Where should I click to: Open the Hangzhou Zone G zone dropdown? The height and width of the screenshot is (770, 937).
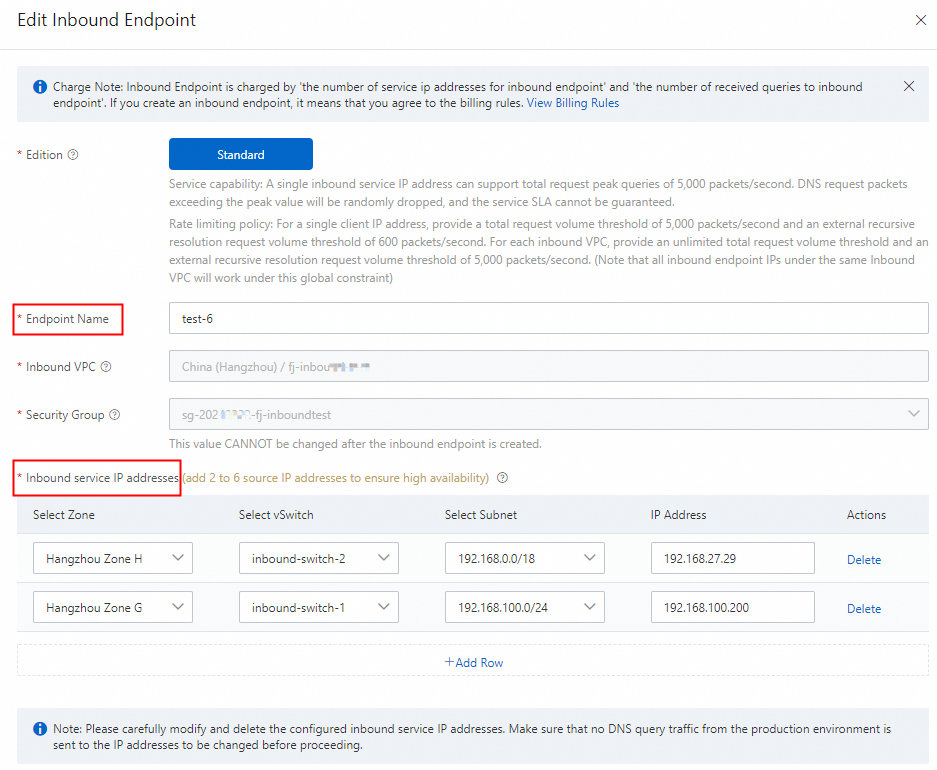click(113, 607)
